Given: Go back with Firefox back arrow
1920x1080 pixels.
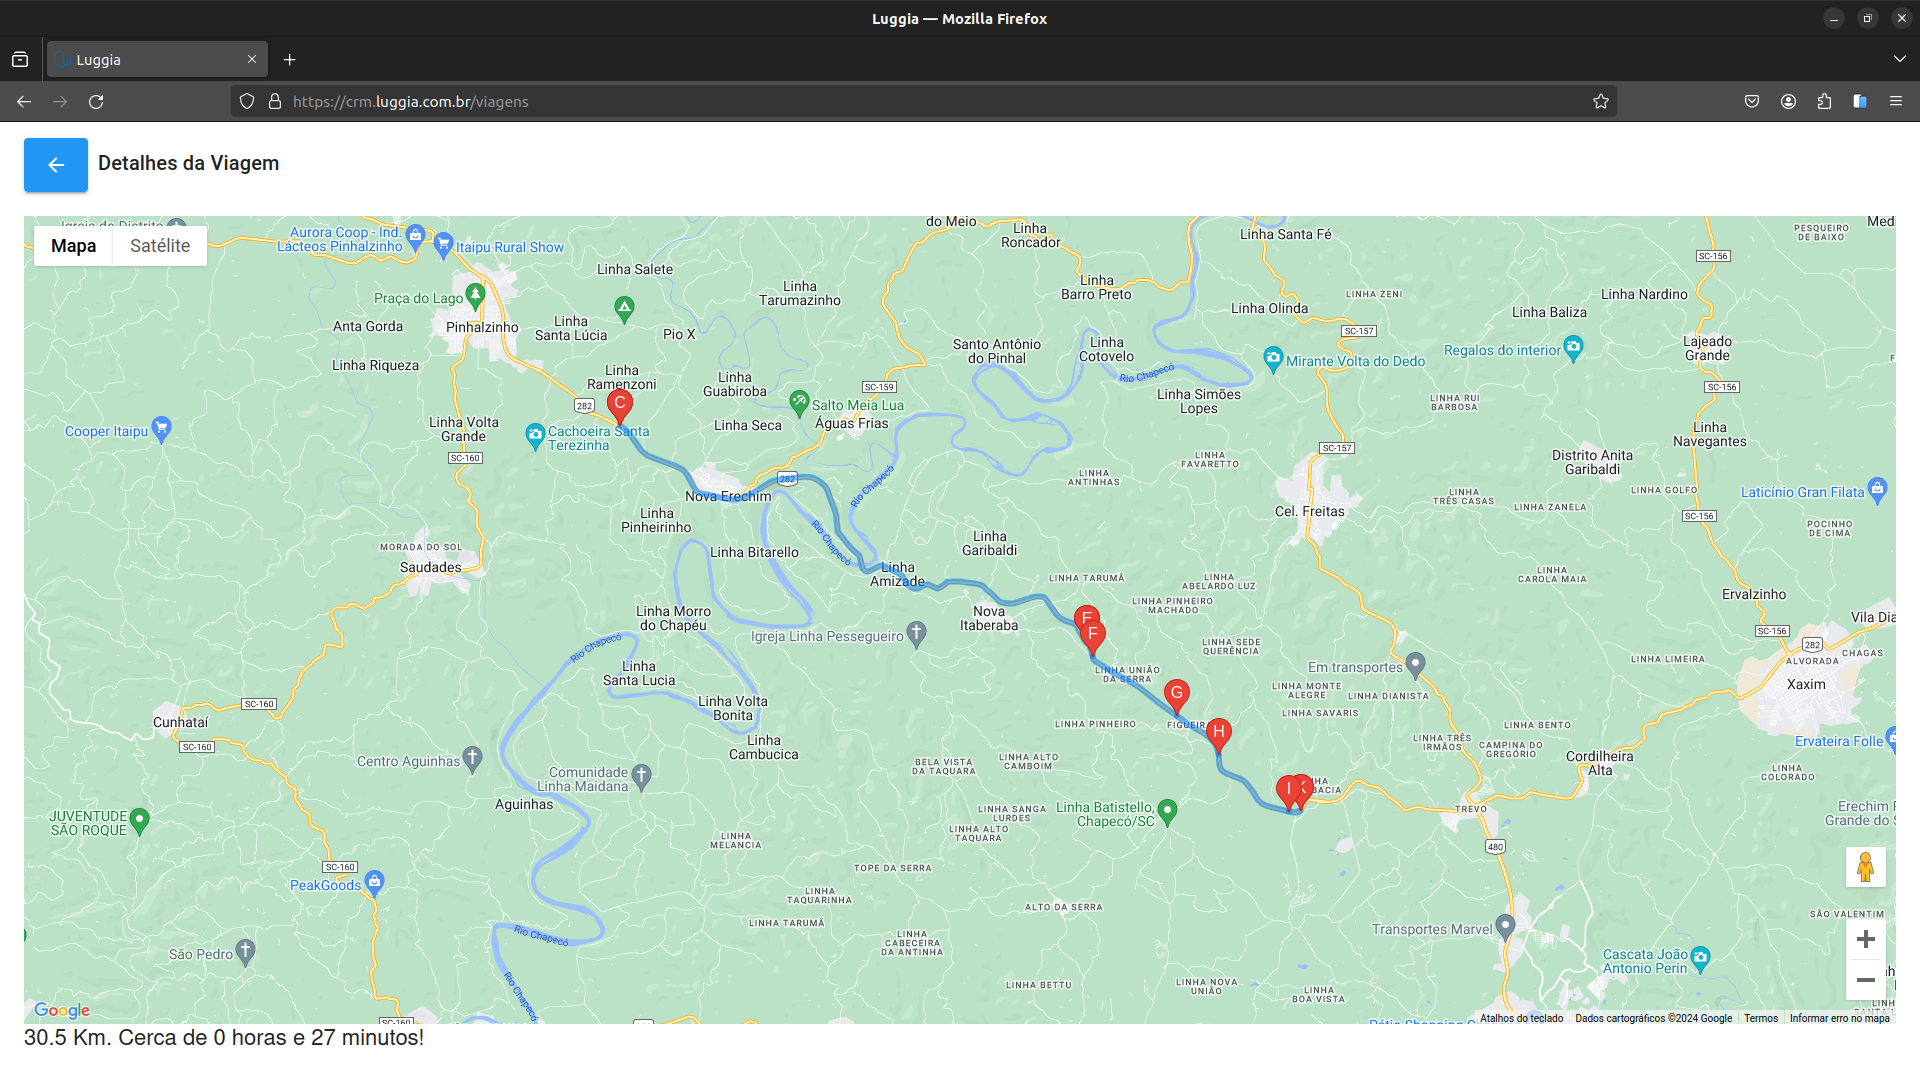Looking at the screenshot, I should [24, 101].
